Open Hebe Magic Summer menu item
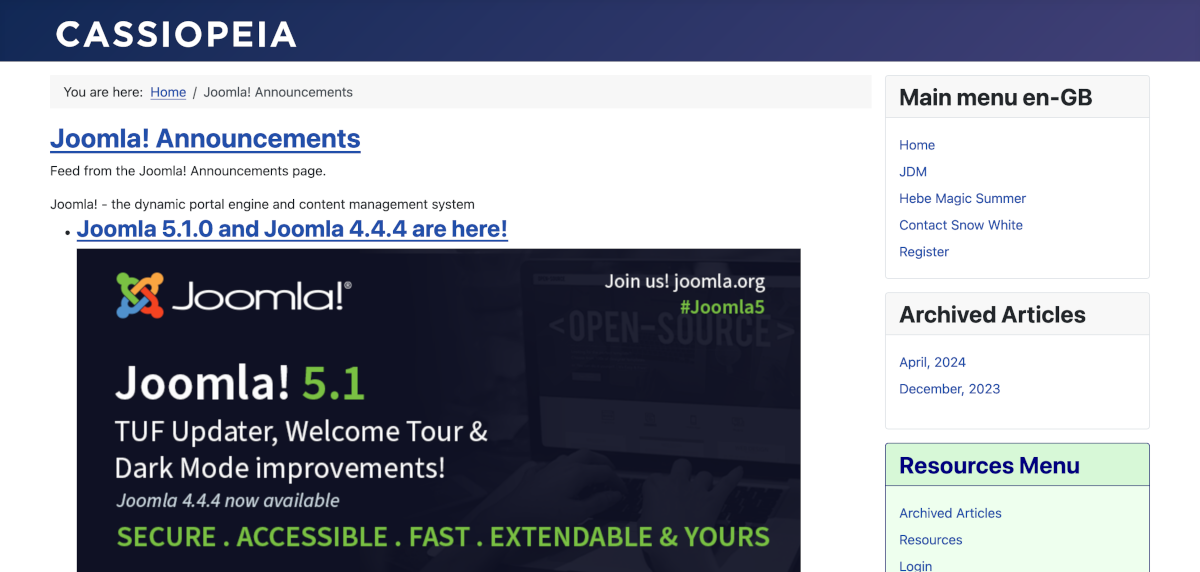 [x=962, y=198]
